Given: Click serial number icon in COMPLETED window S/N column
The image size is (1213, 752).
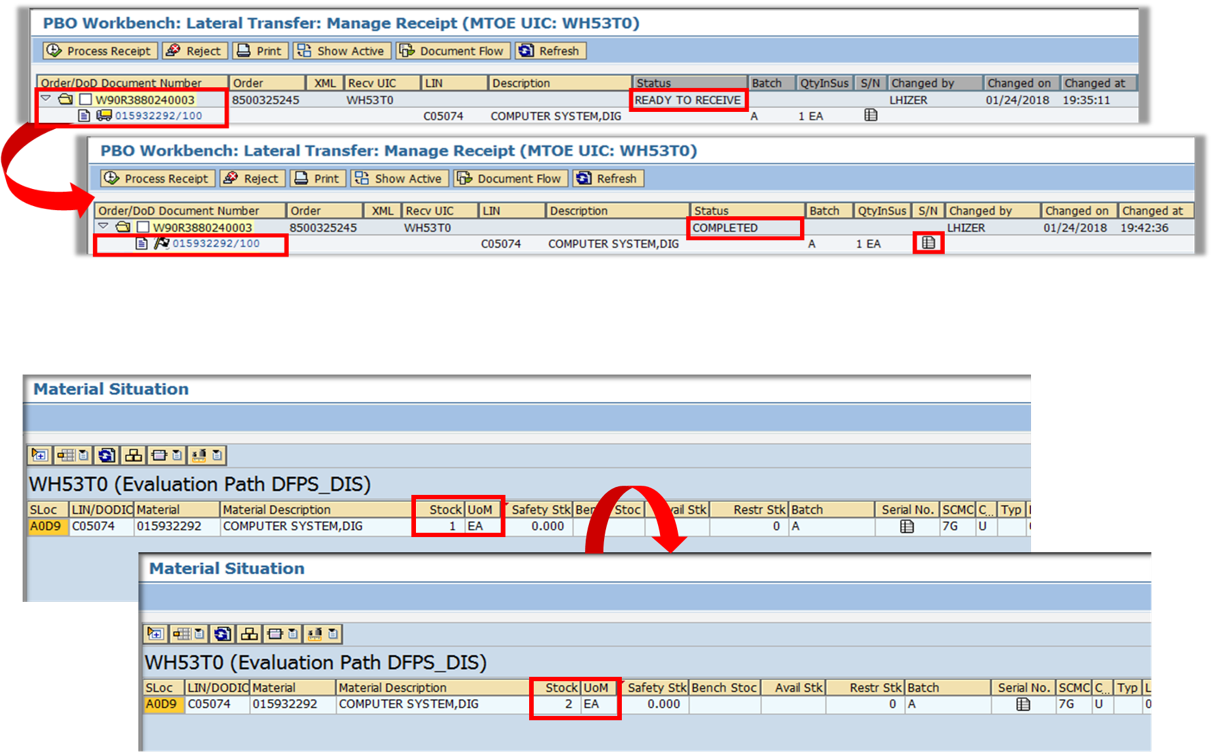Looking at the screenshot, I should [x=928, y=243].
